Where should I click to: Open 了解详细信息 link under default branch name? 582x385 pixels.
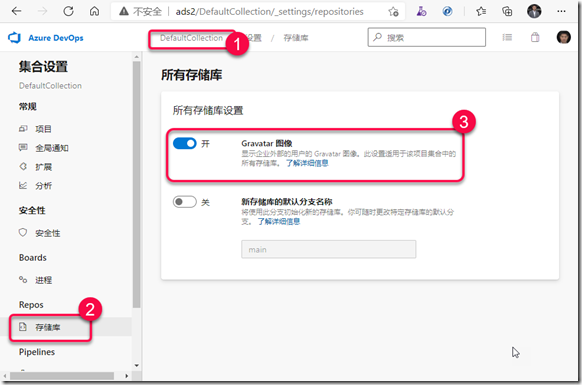(x=279, y=222)
